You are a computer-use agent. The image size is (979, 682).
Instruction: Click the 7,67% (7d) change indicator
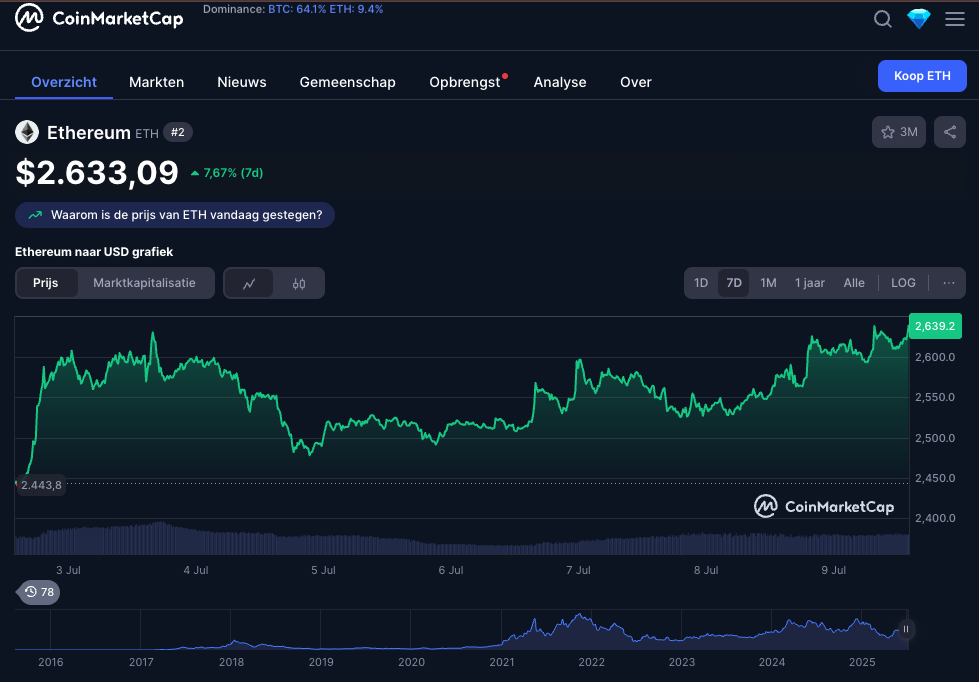(227, 173)
